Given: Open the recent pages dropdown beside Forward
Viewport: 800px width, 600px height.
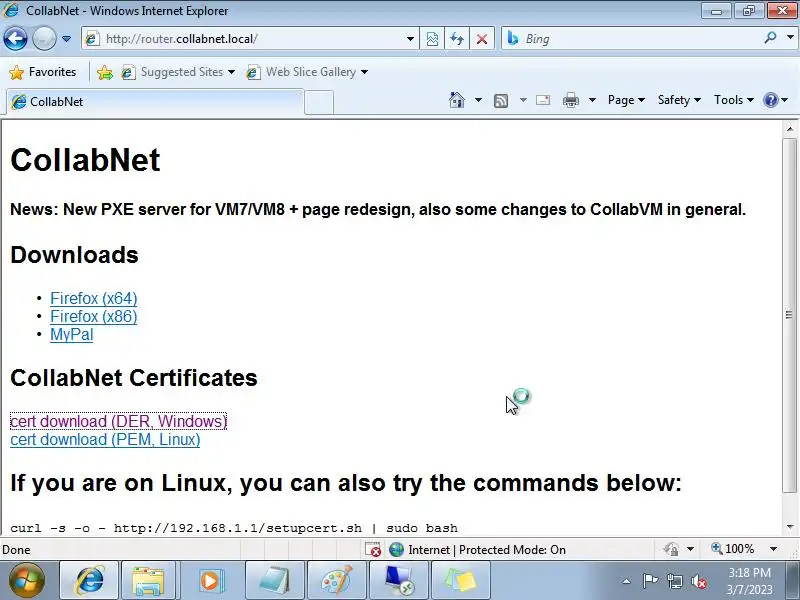Looking at the screenshot, I should point(66,39).
